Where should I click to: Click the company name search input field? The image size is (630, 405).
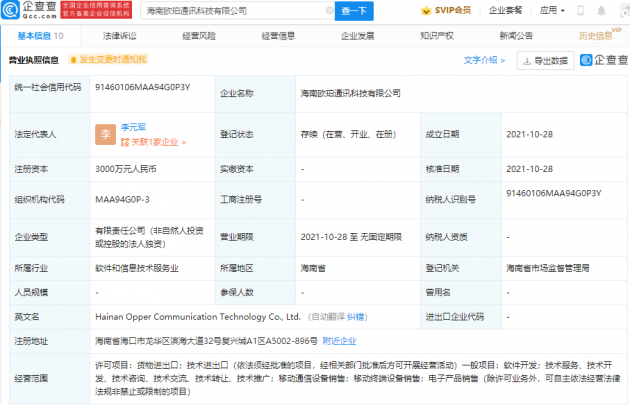(x=235, y=11)
